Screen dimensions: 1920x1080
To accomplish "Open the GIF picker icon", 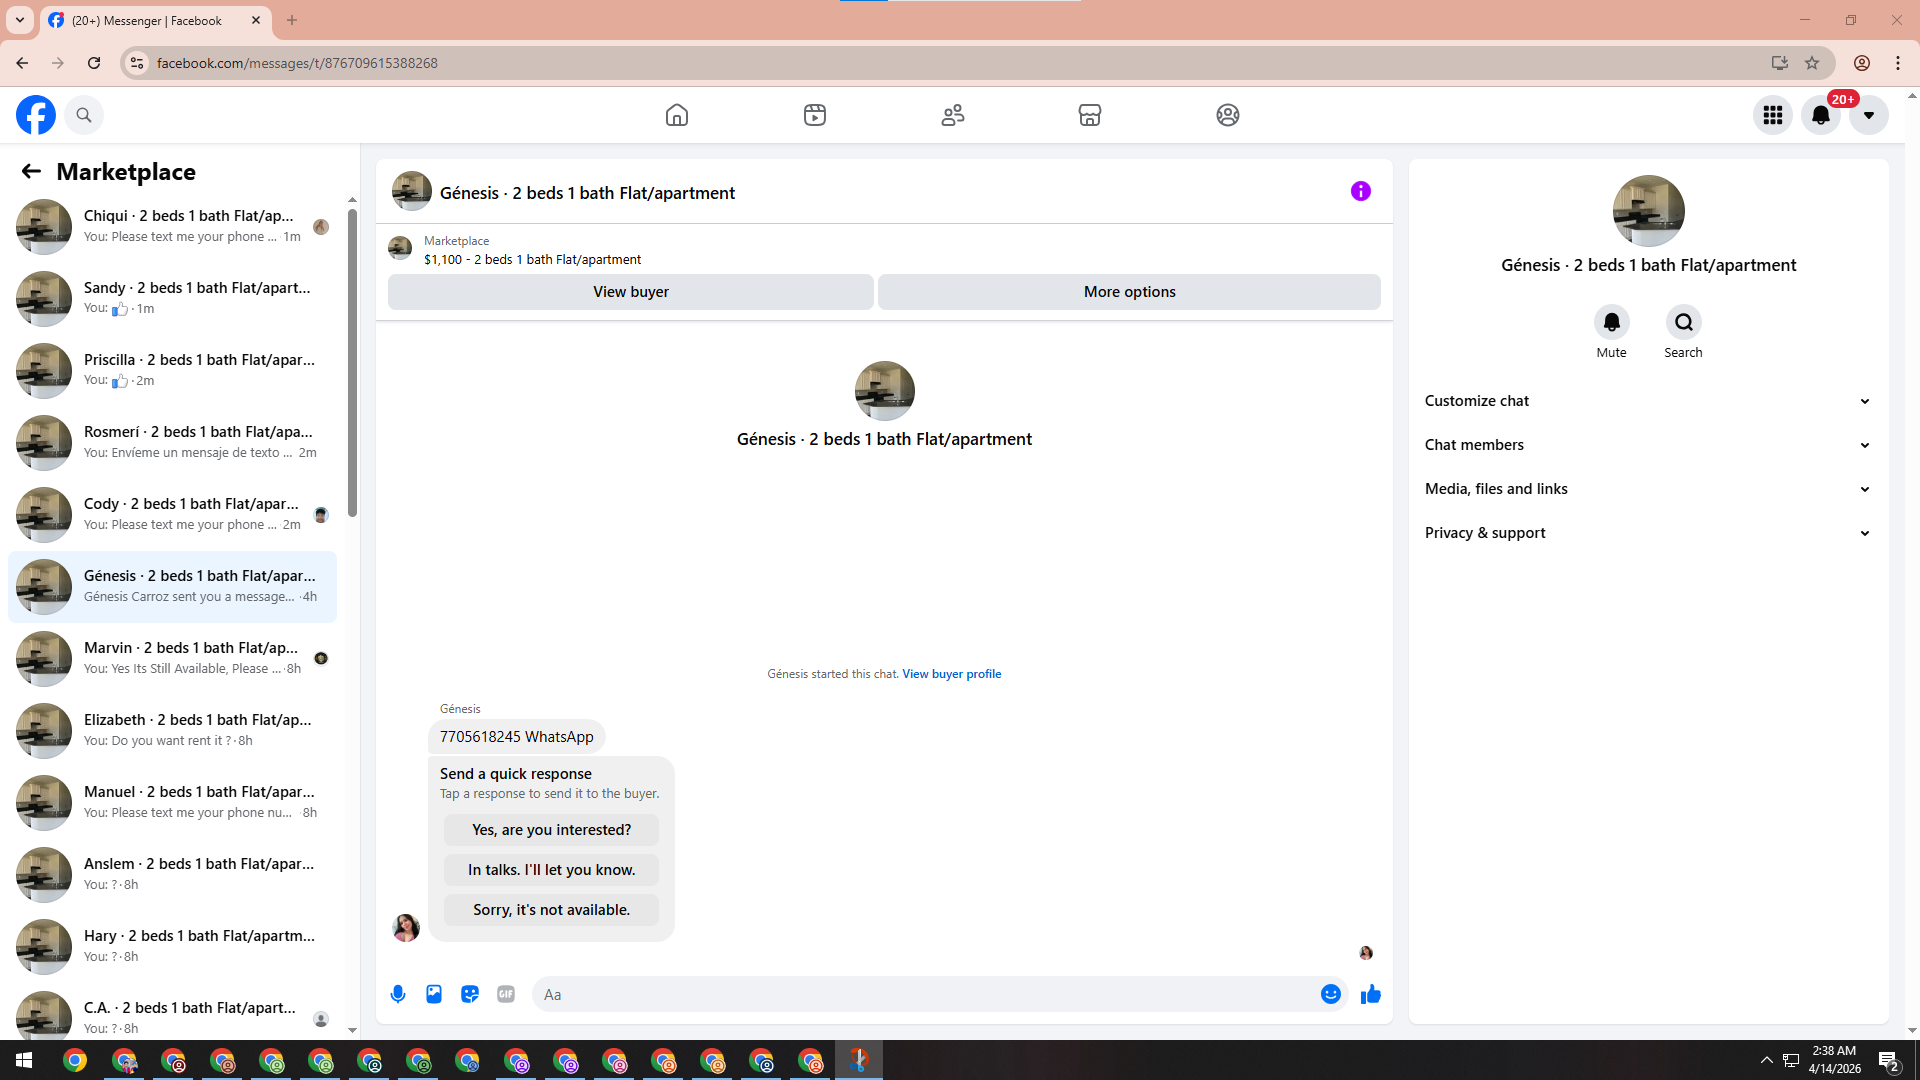I will [506, 994].
